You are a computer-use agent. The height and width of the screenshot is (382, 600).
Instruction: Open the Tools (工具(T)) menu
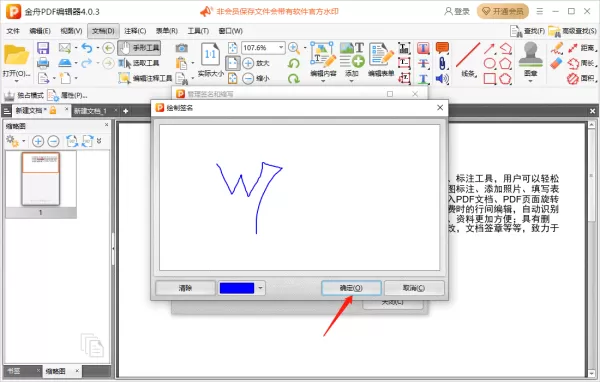pos(198,31)
